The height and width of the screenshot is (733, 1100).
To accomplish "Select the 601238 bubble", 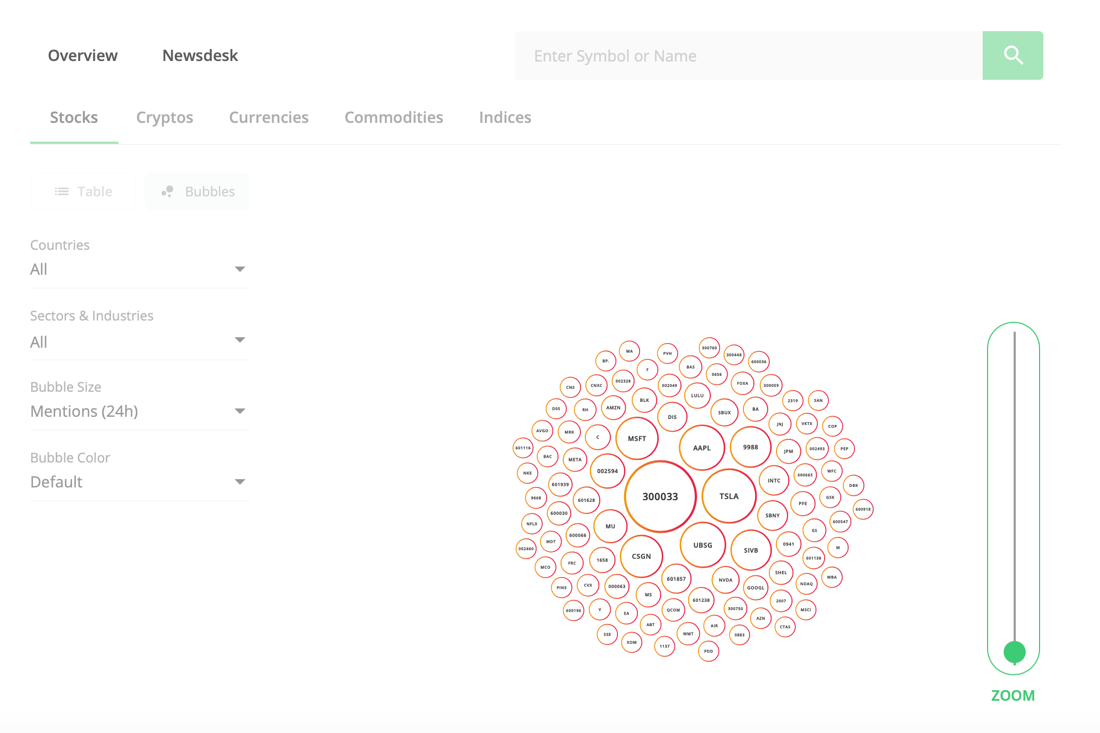I will (701, 600).
